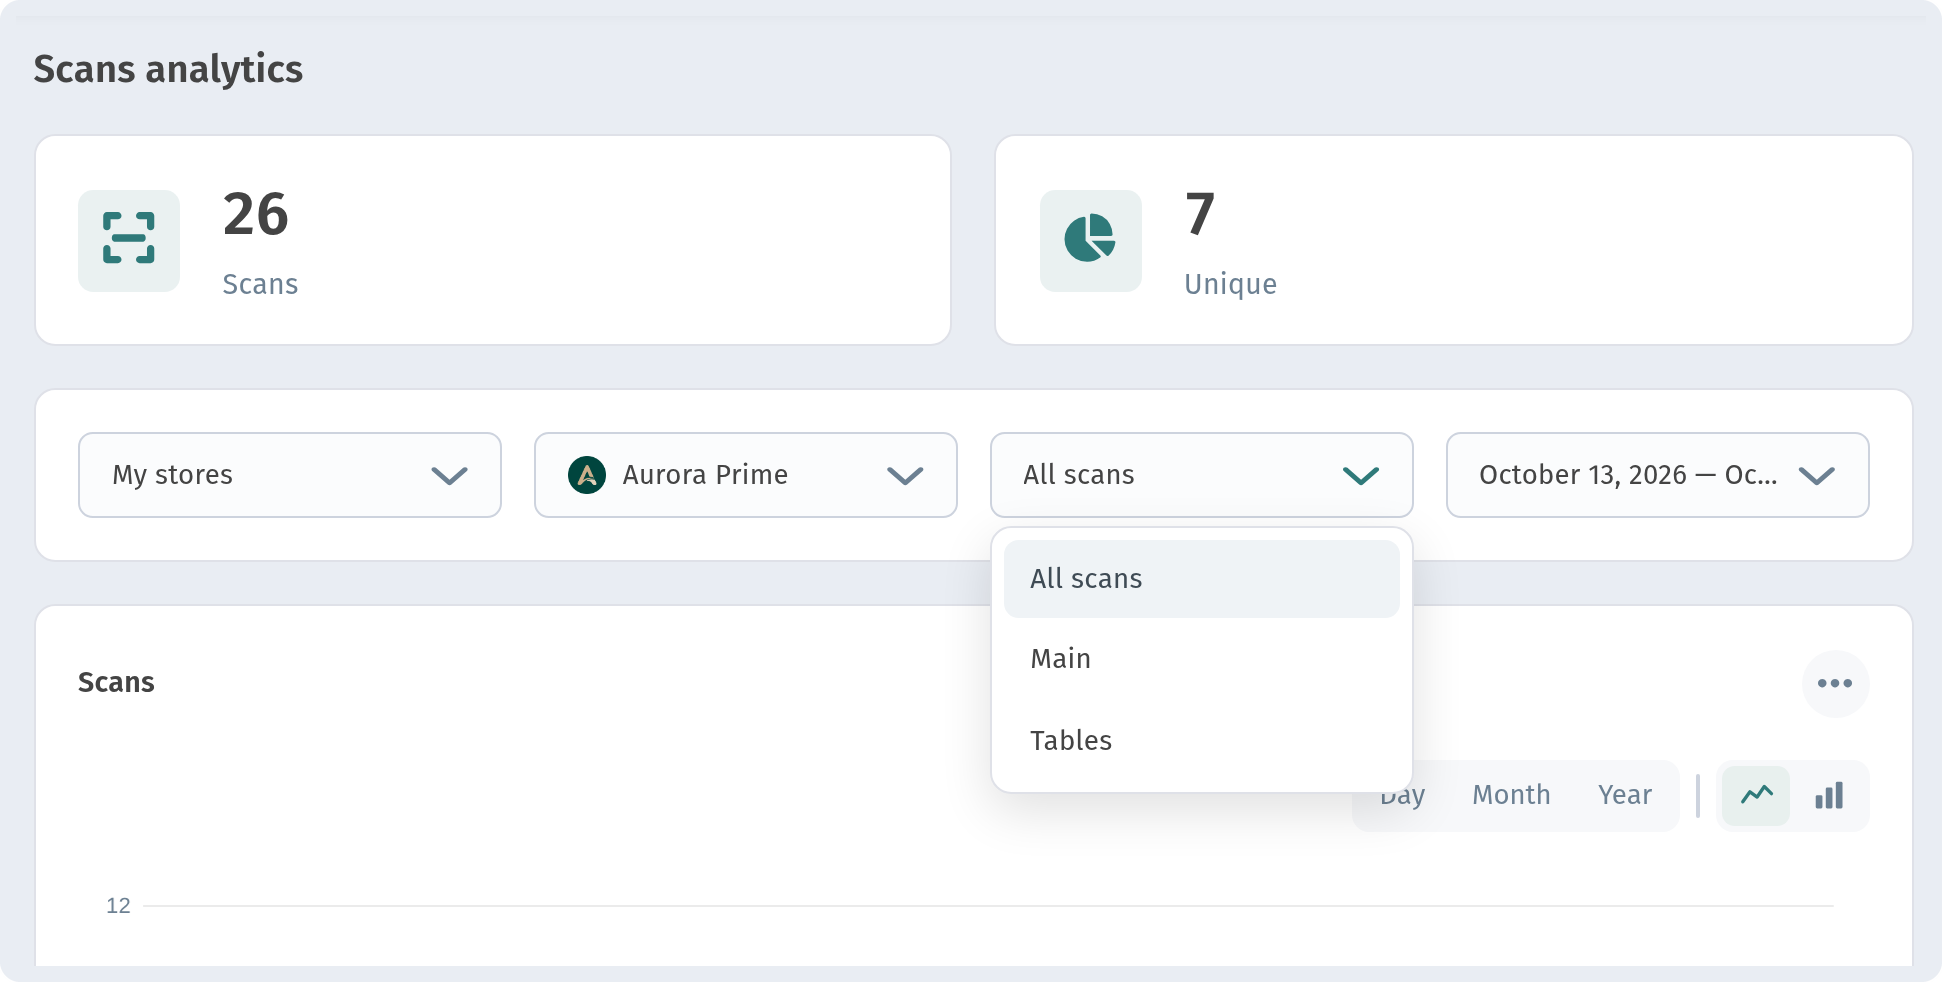Click the Aurora Prime logo icon
The image size is (1942, 982).
(x=587, y=475)
